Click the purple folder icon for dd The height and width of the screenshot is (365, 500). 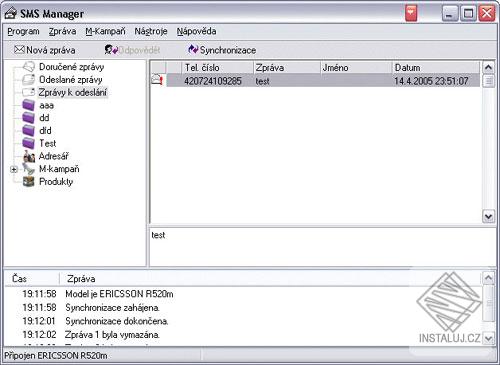click(29, 118)
